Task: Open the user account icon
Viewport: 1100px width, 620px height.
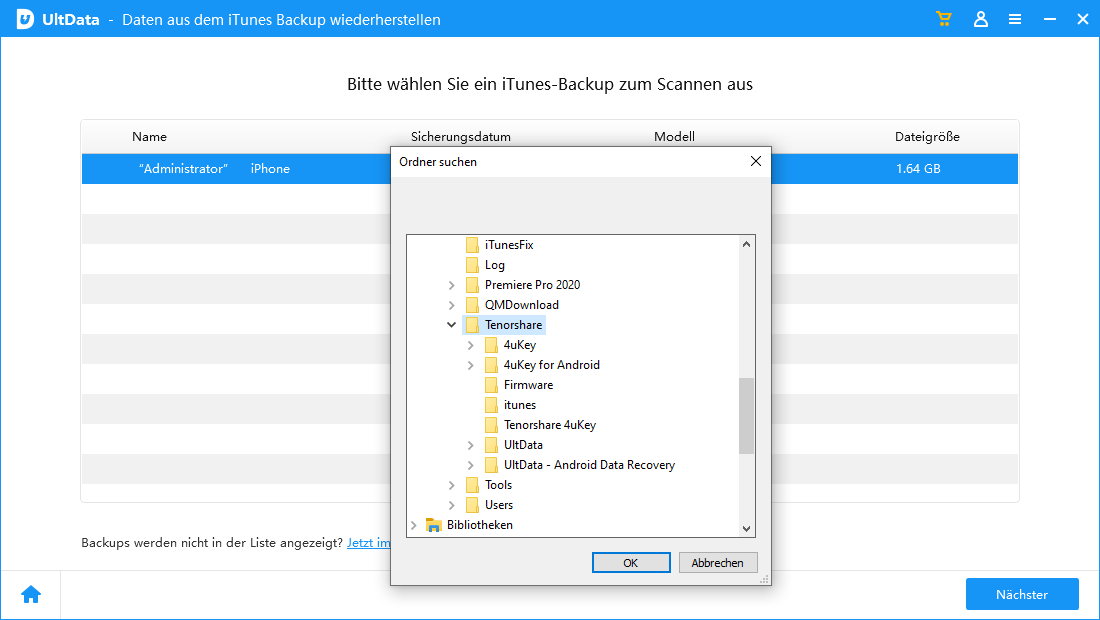Action: [981, 19]
